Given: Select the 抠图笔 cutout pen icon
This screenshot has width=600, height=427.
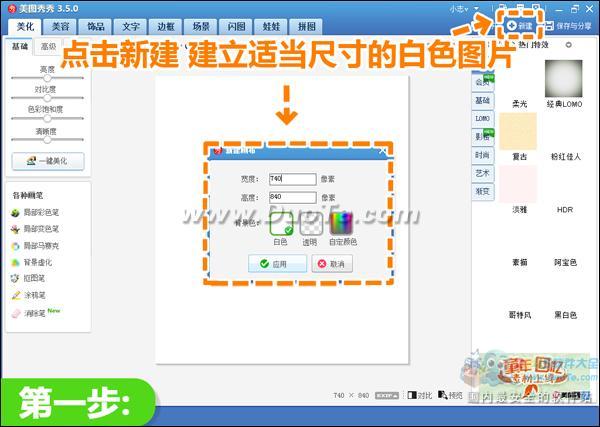Looking at the screenshot, I should tap(15, 279).
